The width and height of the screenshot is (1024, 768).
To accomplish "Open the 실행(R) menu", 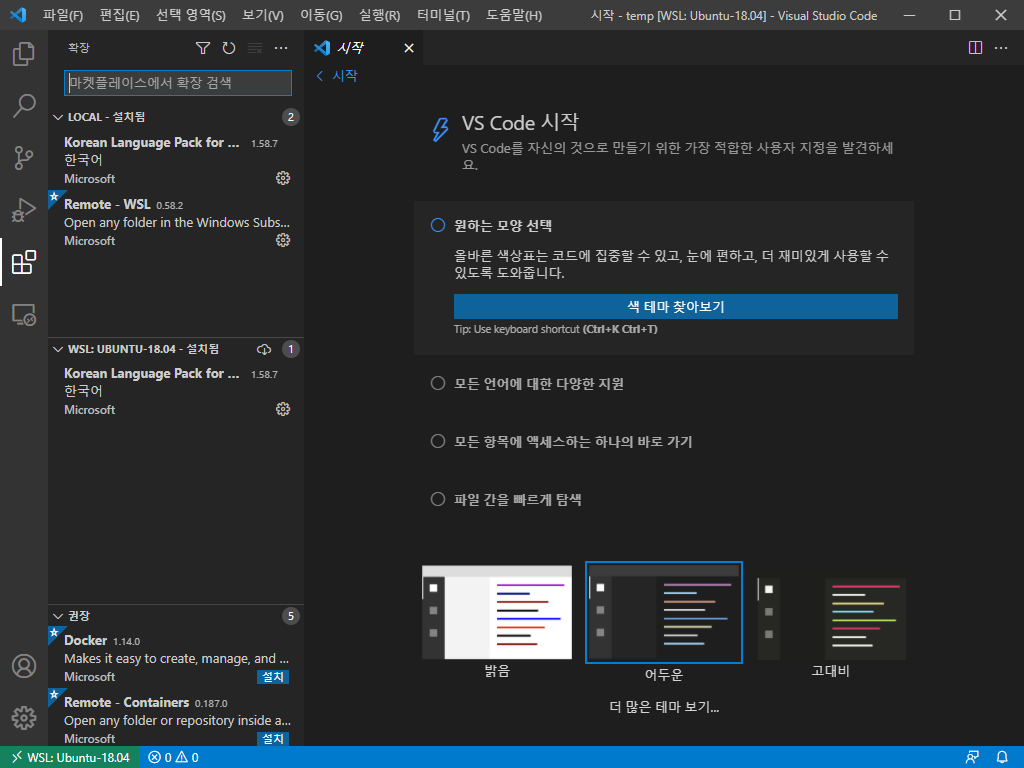I will (379, 15).
